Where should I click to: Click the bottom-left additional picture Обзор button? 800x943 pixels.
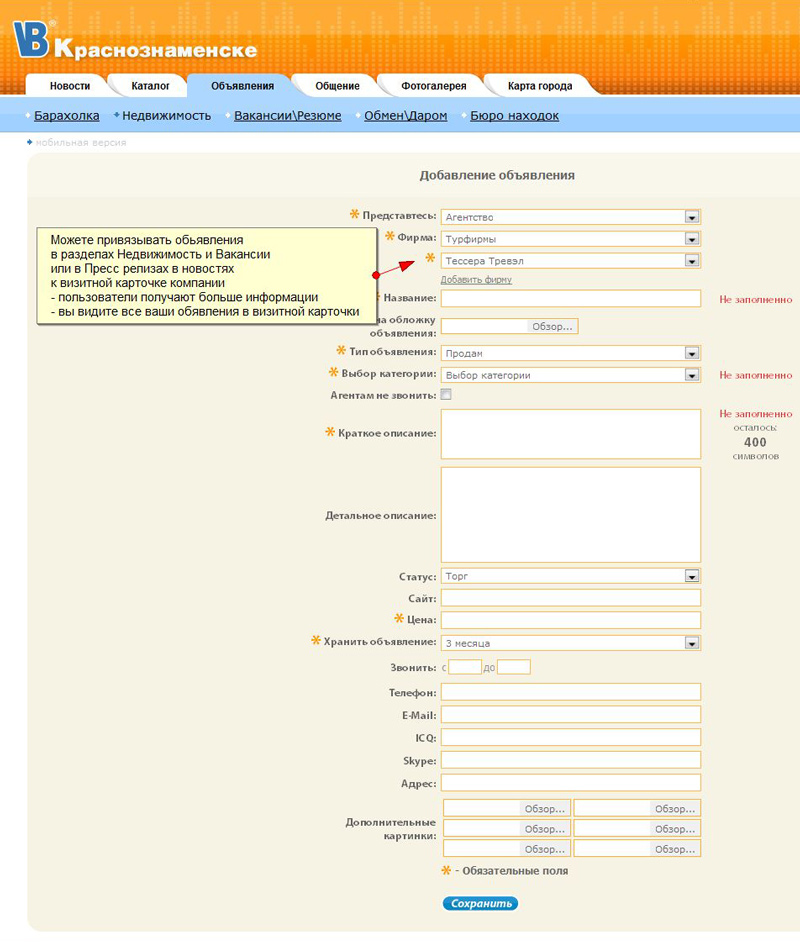[x=544, y=849]
